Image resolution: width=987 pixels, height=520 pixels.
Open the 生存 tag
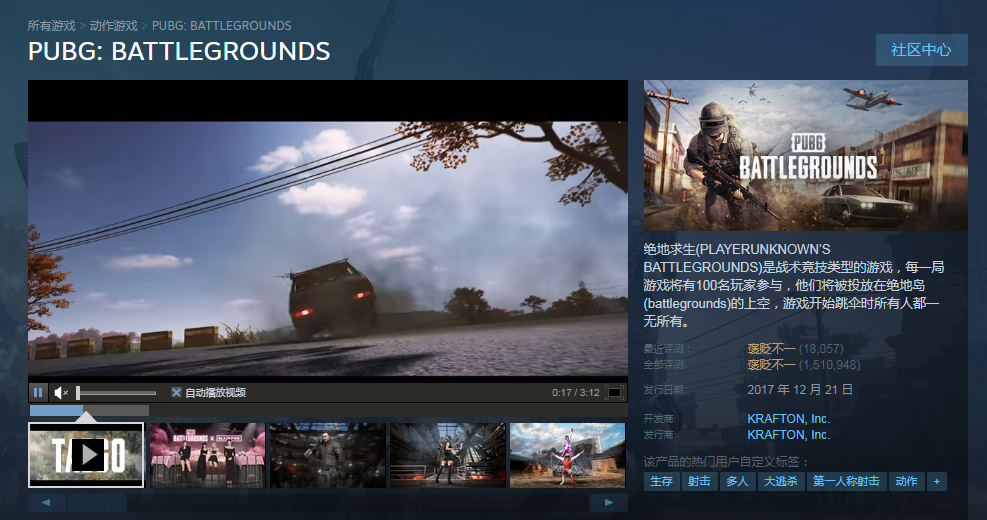tap(661, 481)
